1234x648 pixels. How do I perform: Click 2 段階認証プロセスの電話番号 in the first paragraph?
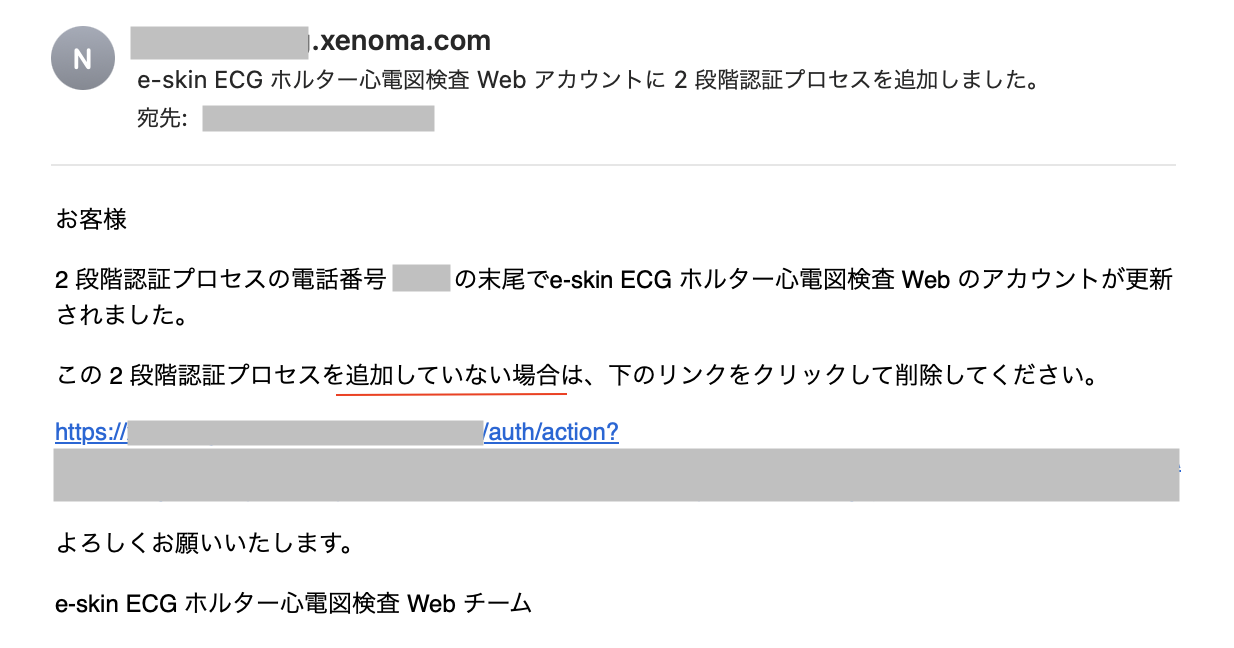[x=220, y=279]
